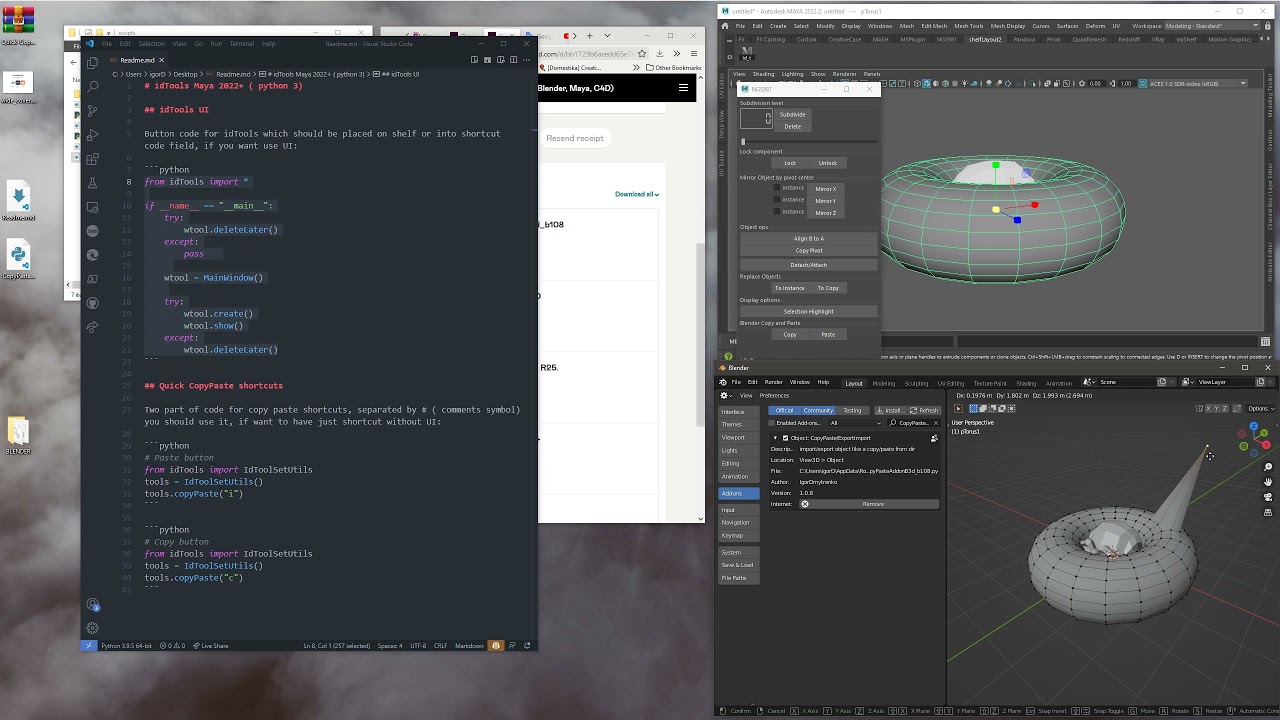Click the Maya home icon
1280x720 pixels.
click(727, 26)
